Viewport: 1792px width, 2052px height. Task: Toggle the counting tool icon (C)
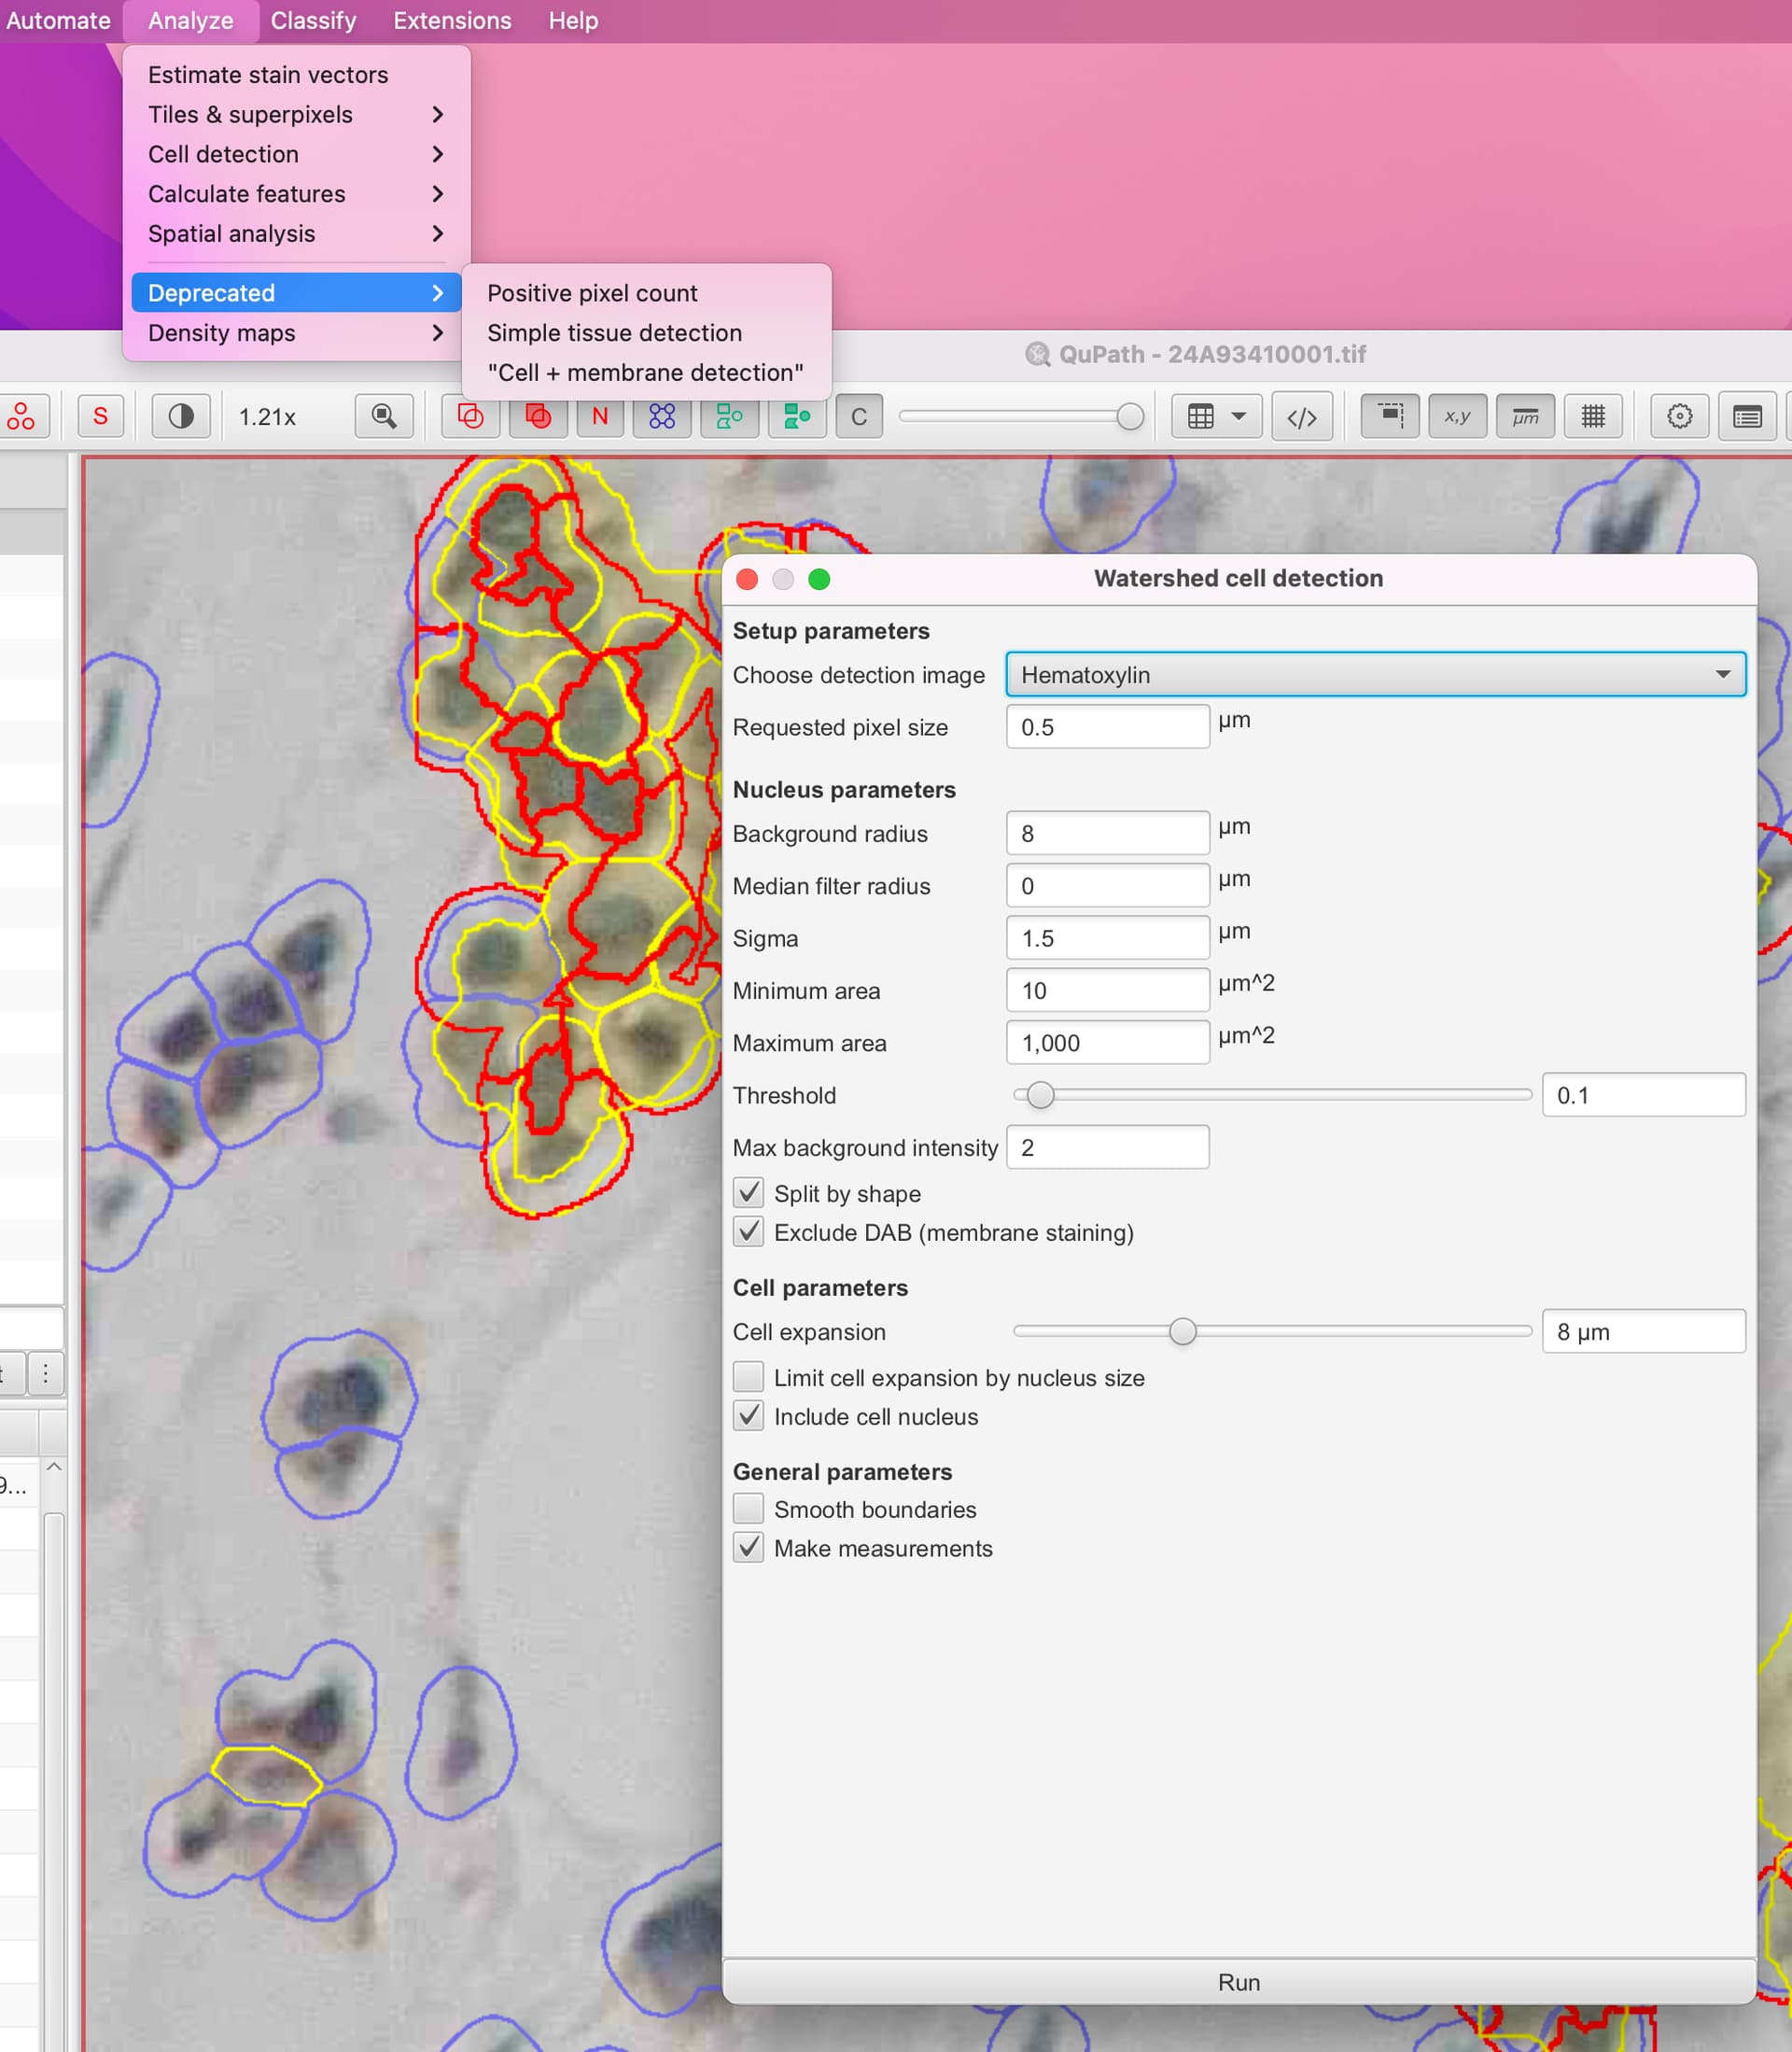tap(858, 417)
